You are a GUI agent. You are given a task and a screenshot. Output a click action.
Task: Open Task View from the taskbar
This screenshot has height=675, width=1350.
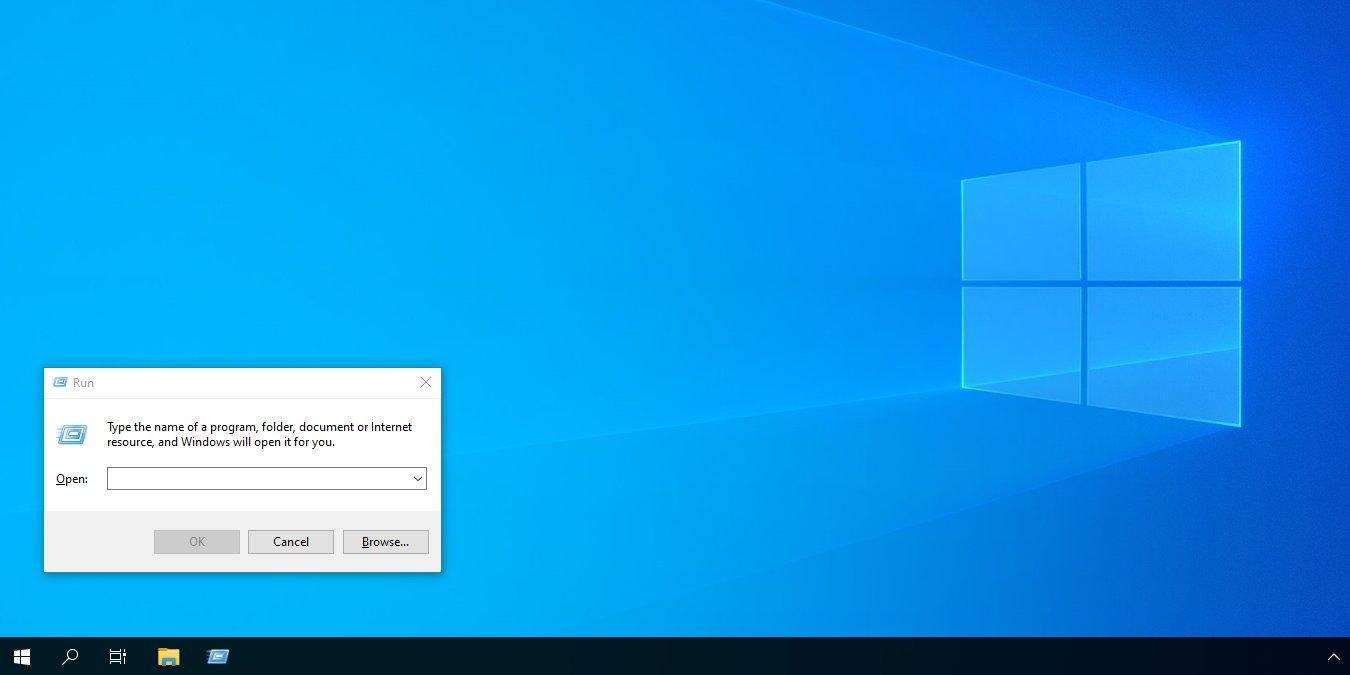click(x=118, y=657)
